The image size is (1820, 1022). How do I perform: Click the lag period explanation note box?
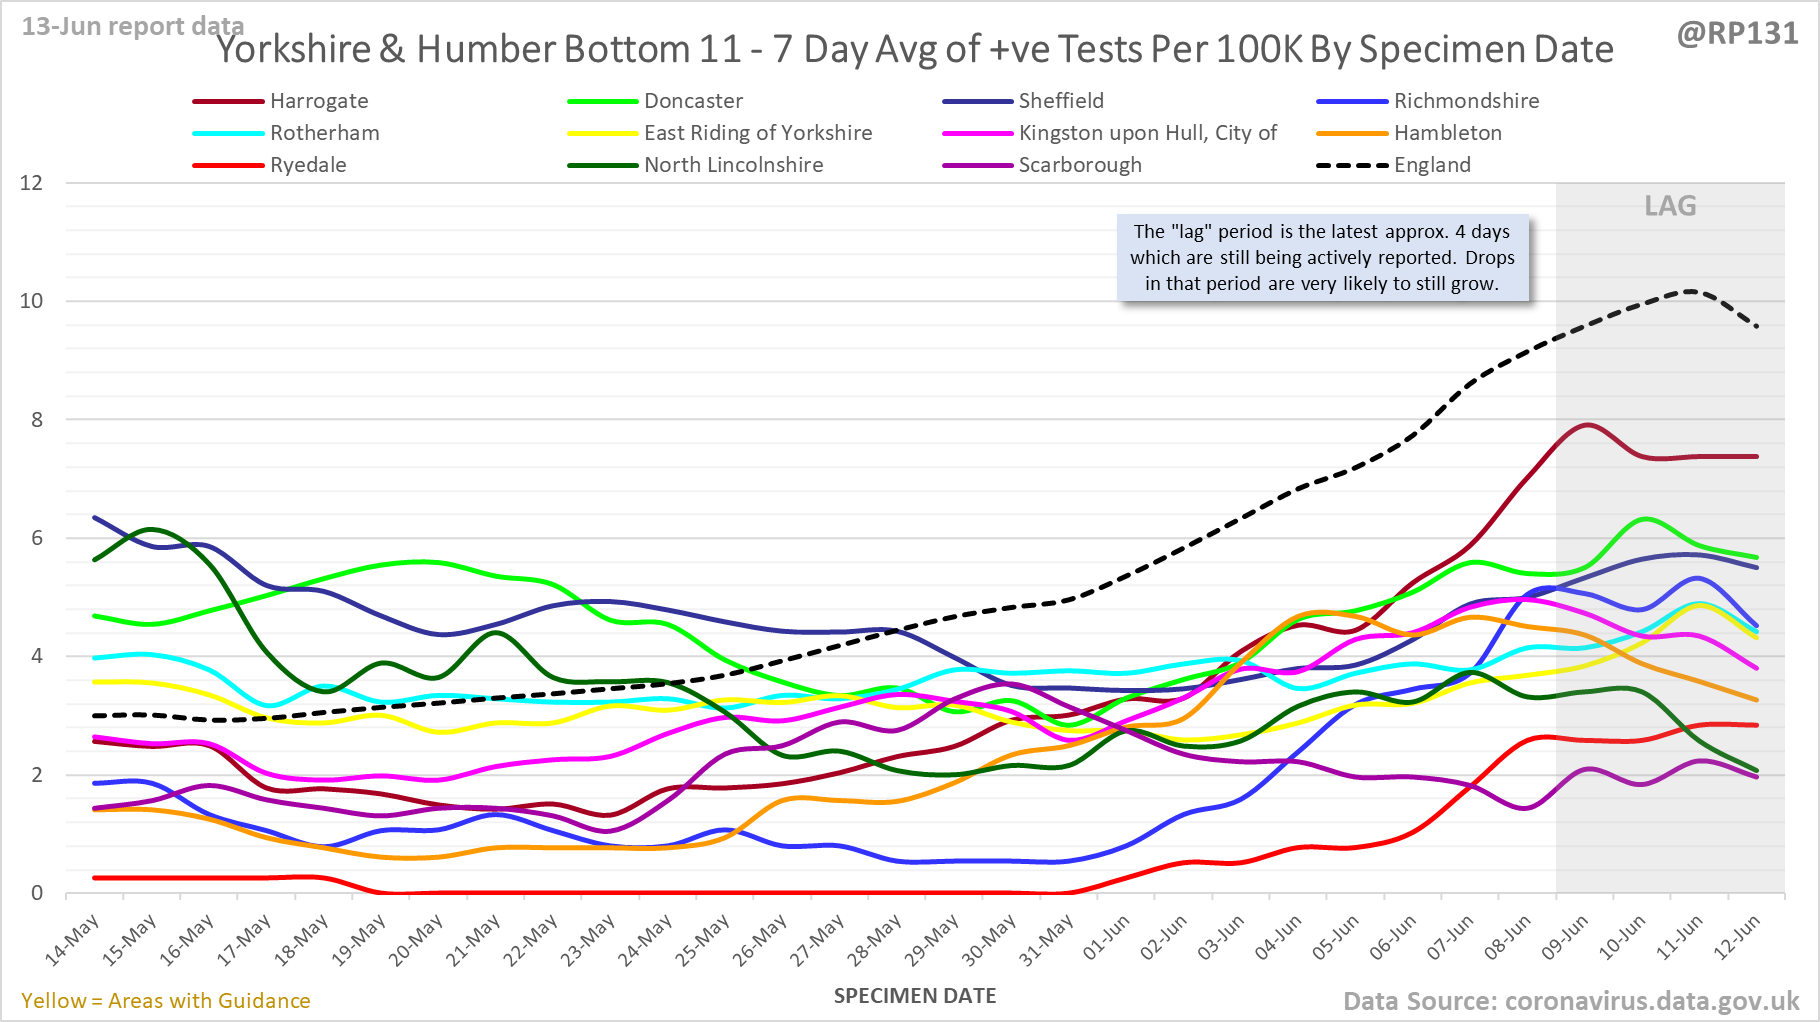point(1322,257)
